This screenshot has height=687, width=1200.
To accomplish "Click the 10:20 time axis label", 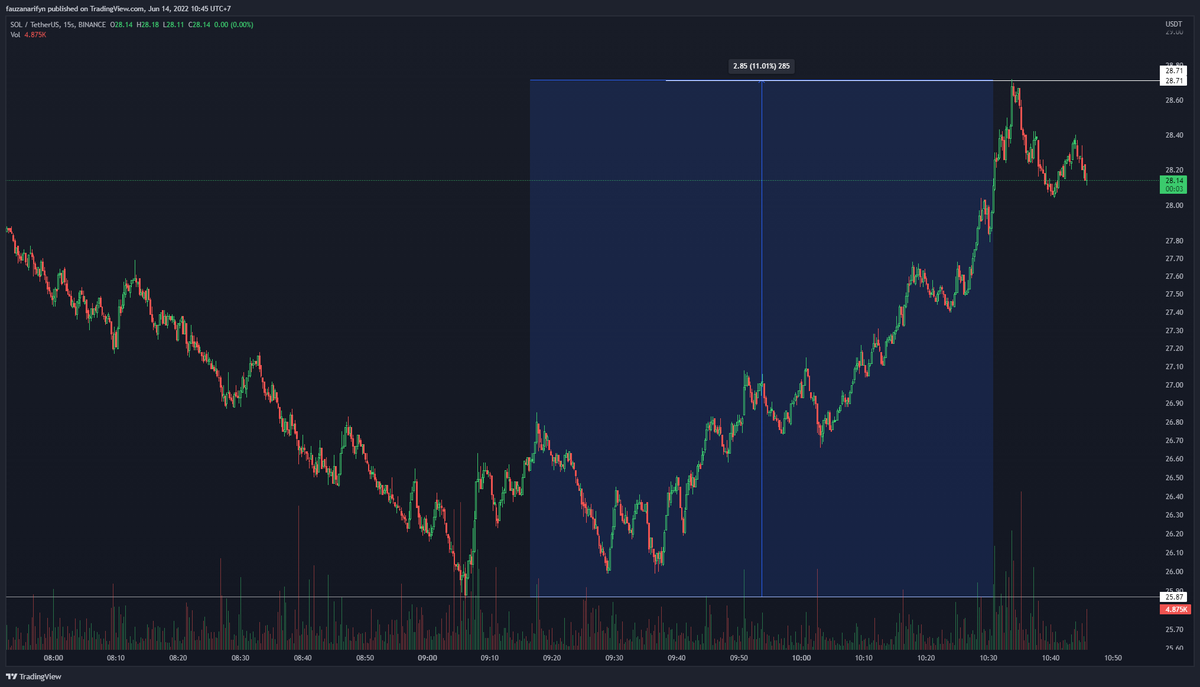I will point(926,658).
